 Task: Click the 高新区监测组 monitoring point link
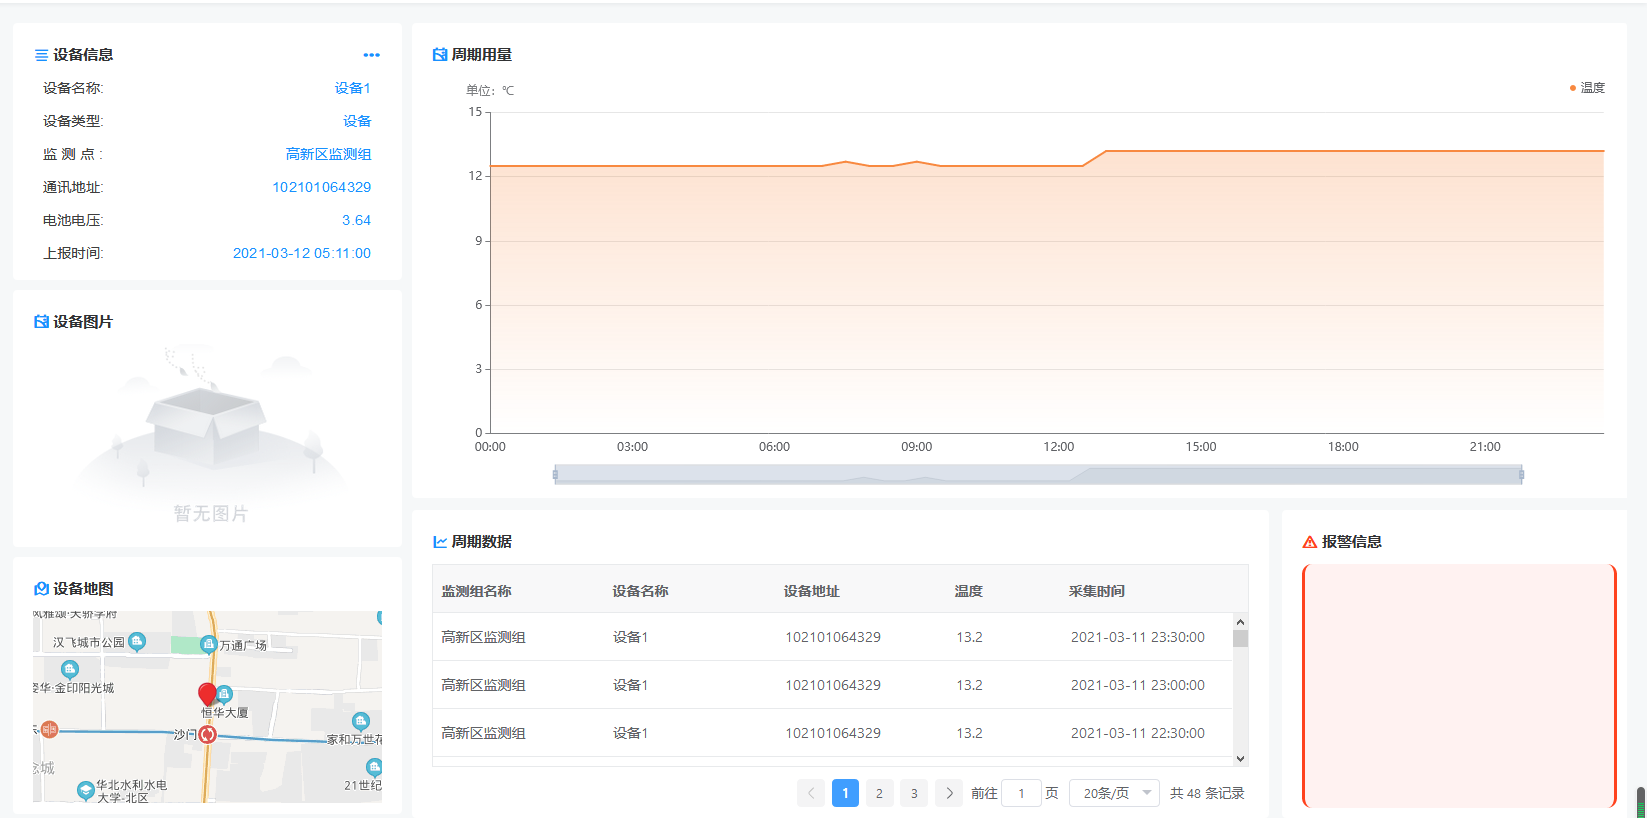coord(328,154)
